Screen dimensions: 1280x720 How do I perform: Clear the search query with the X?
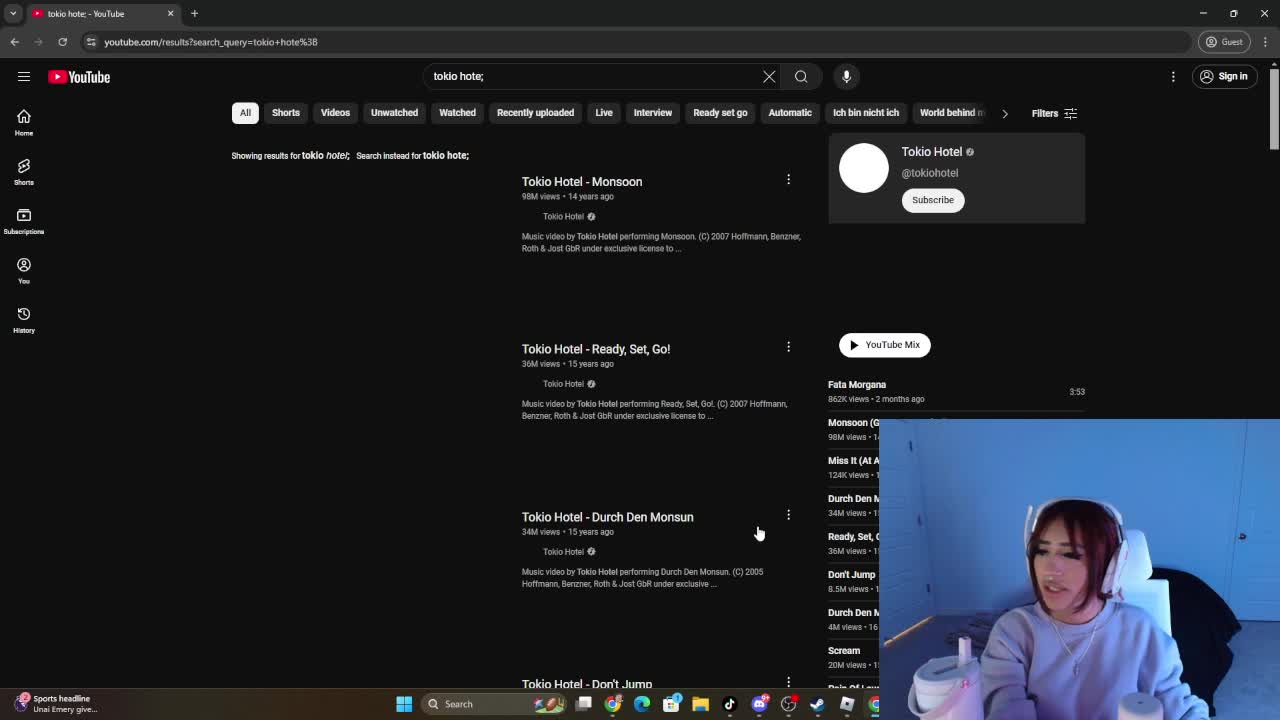tap(769, 76)
